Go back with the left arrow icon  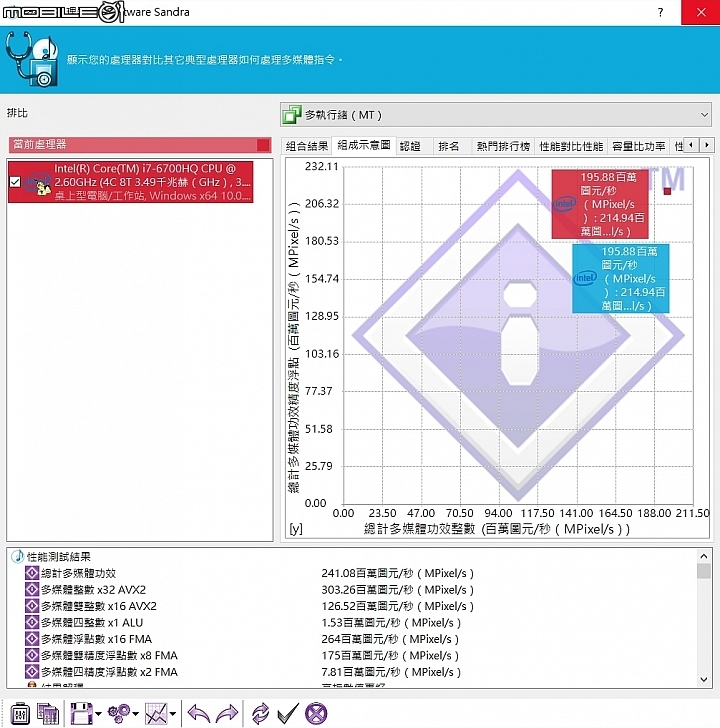(x=199, y=713)
